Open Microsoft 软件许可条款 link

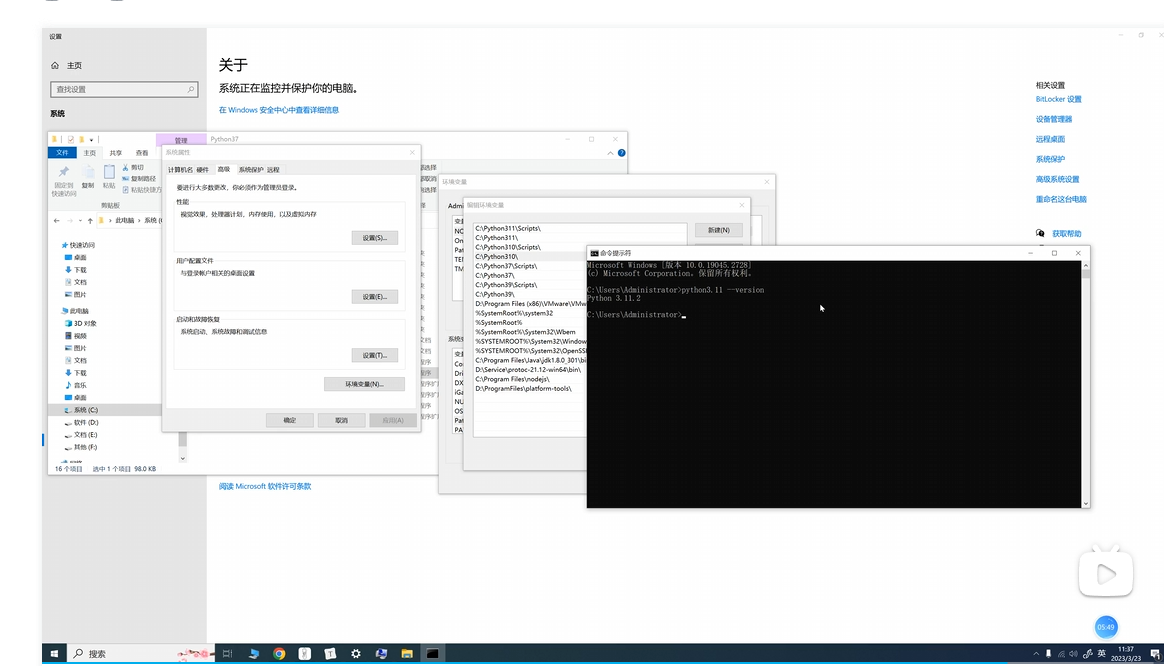[264, 486]
